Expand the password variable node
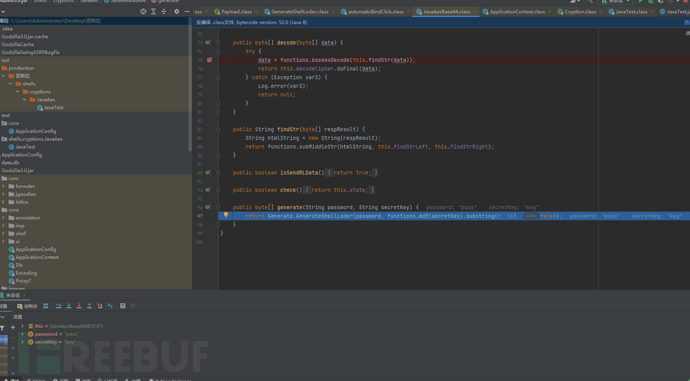This screenshot has width=690, height=381. 22,334
